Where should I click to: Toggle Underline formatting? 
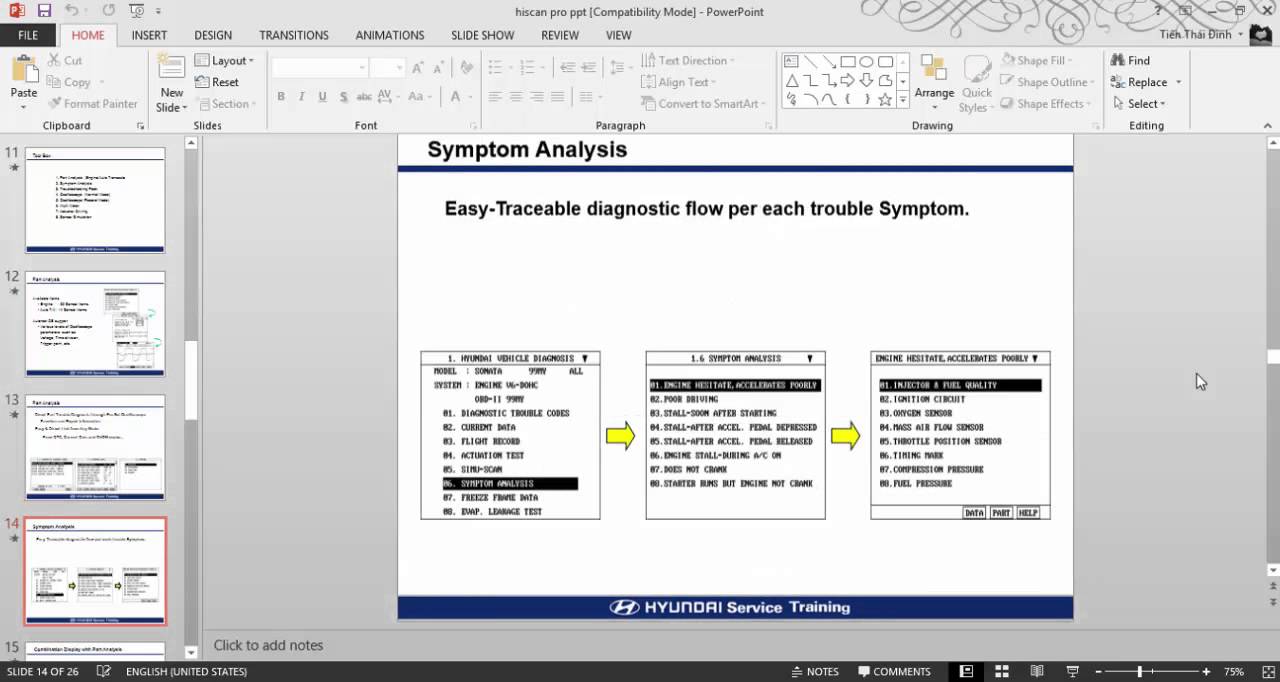point(322,97)
